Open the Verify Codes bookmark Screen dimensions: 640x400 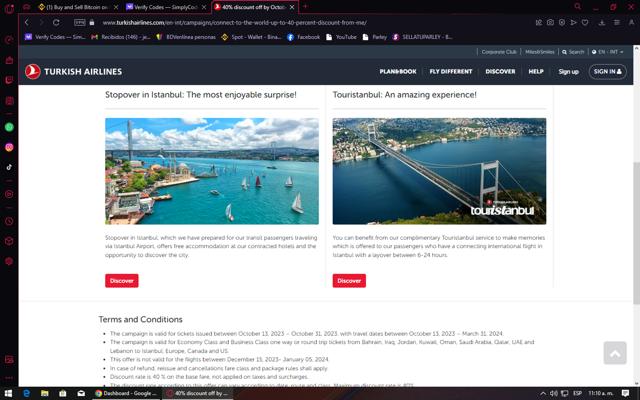[55, 37]
